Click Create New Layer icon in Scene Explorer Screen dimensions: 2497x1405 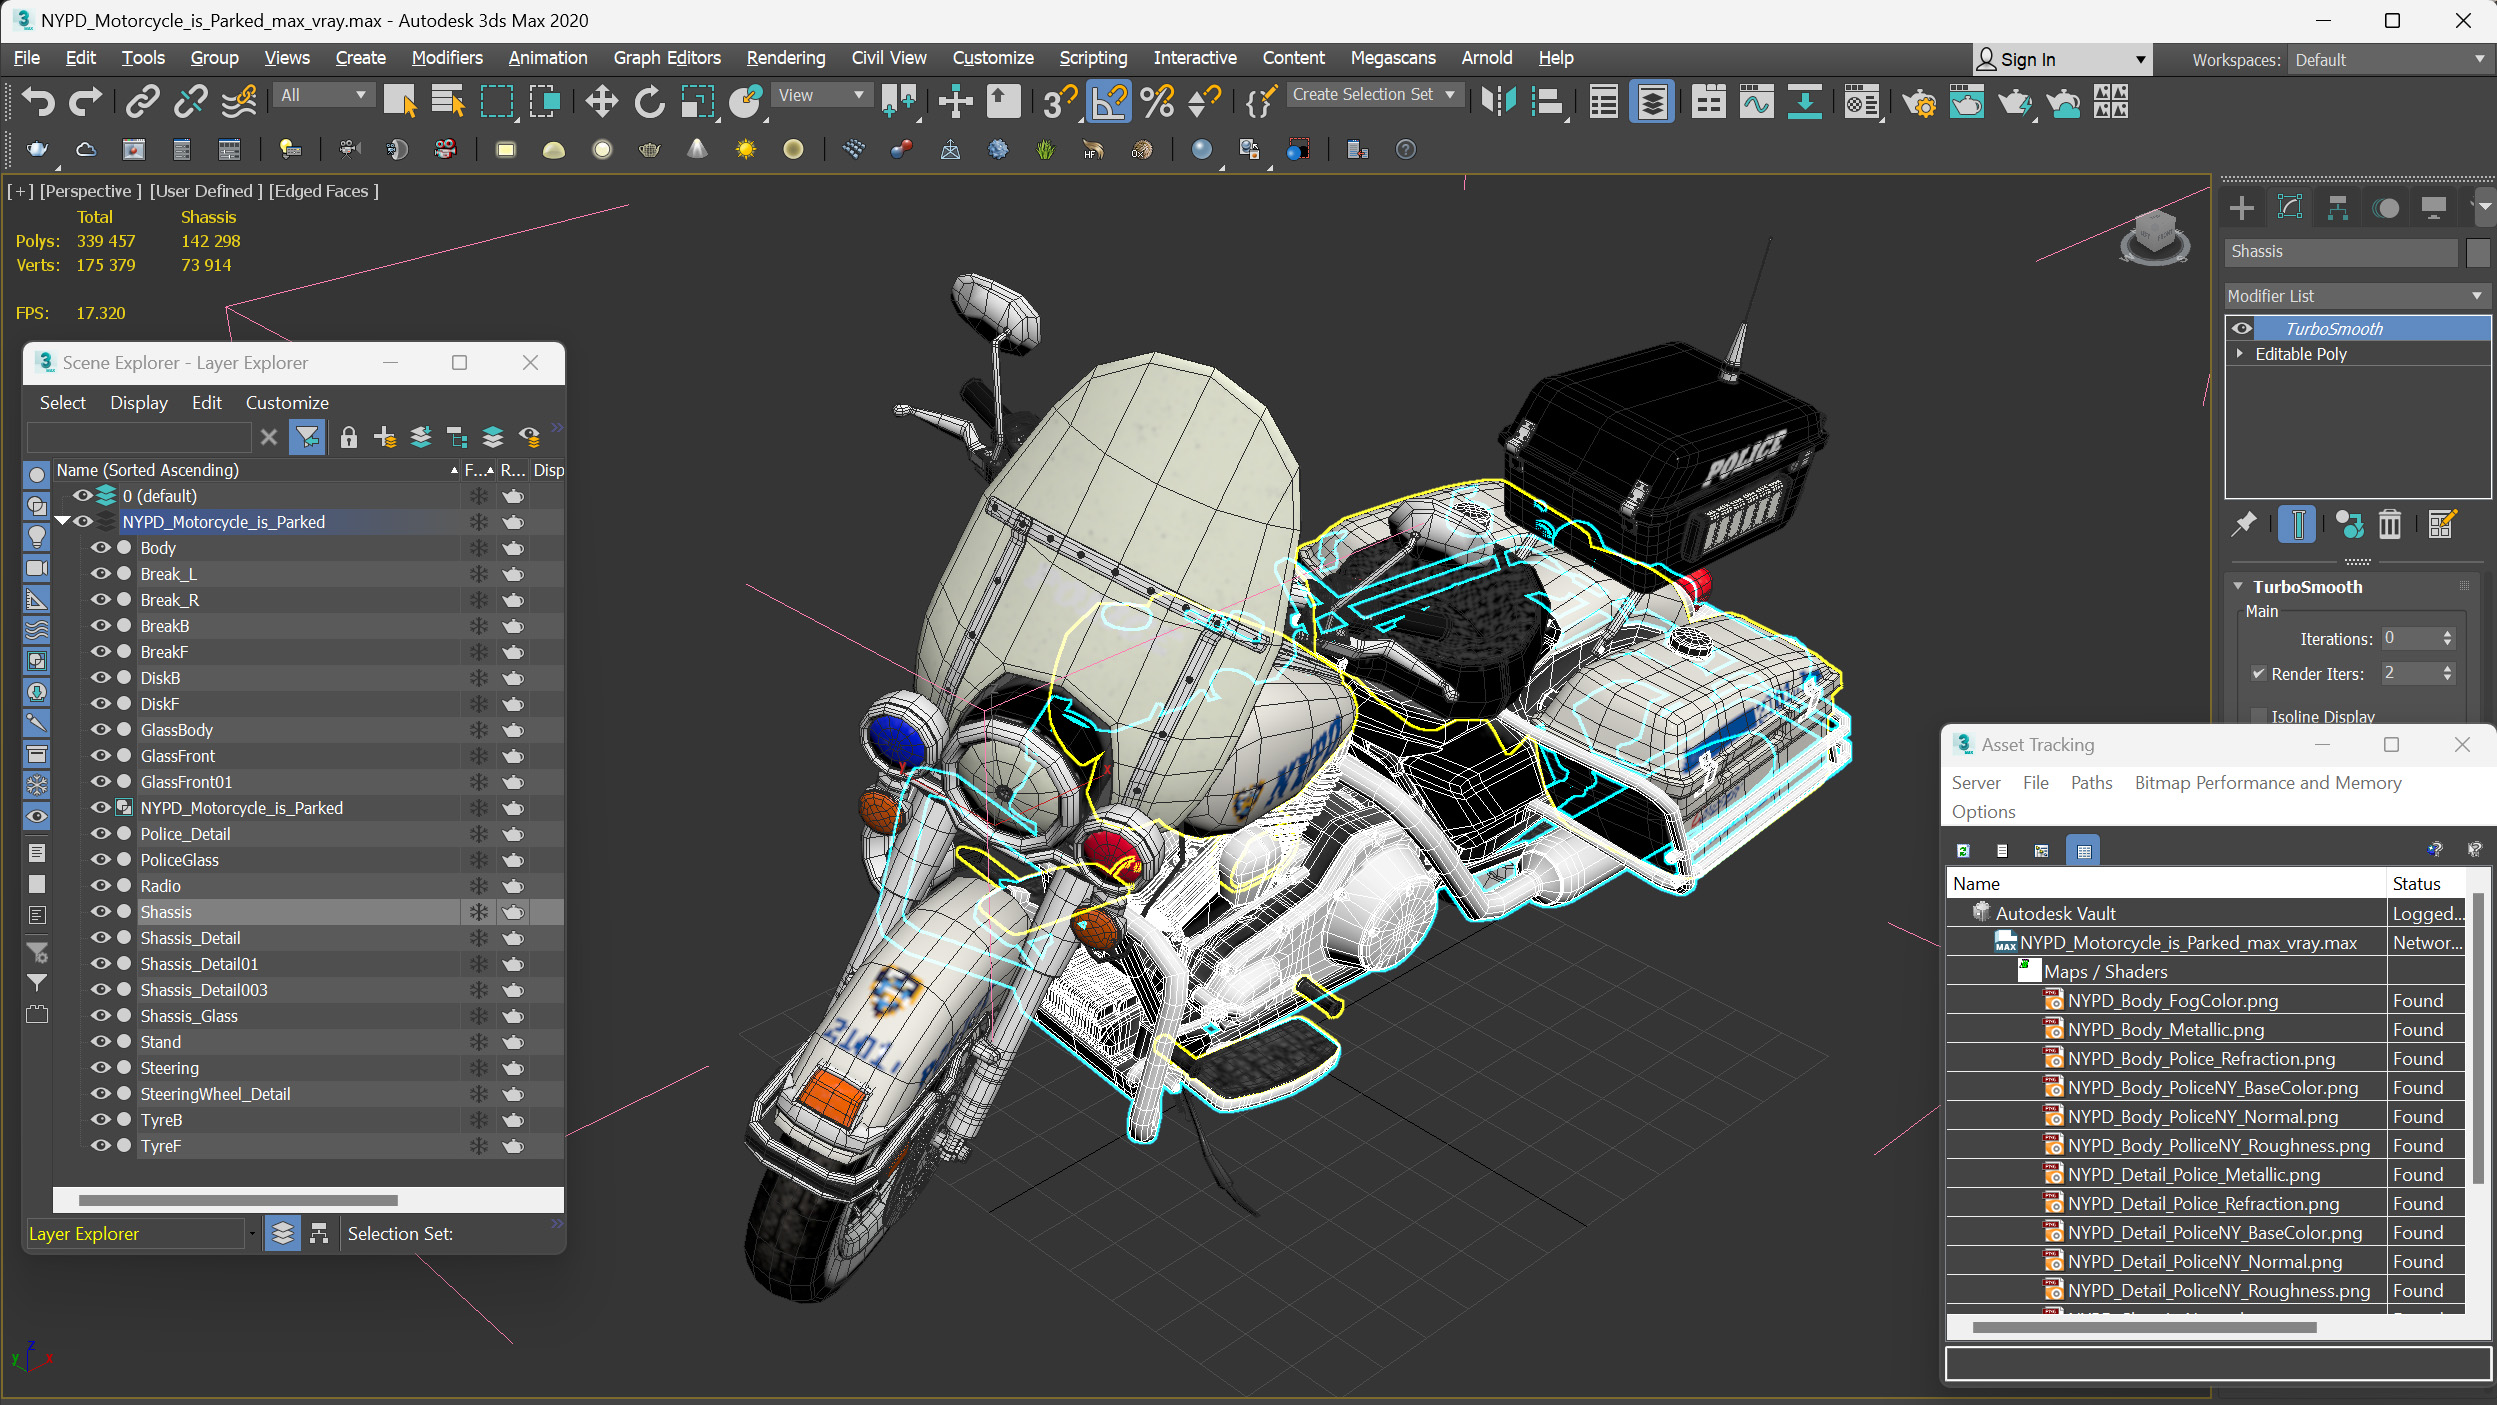385,437
